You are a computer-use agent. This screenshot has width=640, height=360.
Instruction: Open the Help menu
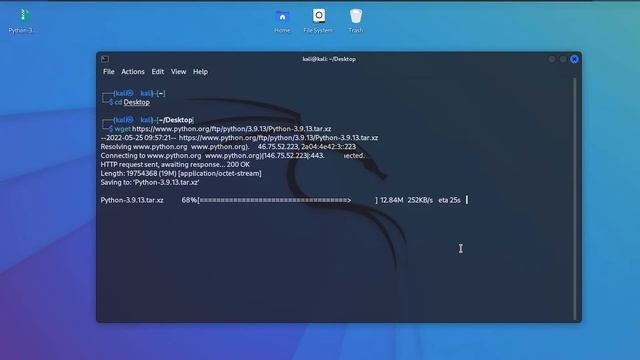(200, 72)
